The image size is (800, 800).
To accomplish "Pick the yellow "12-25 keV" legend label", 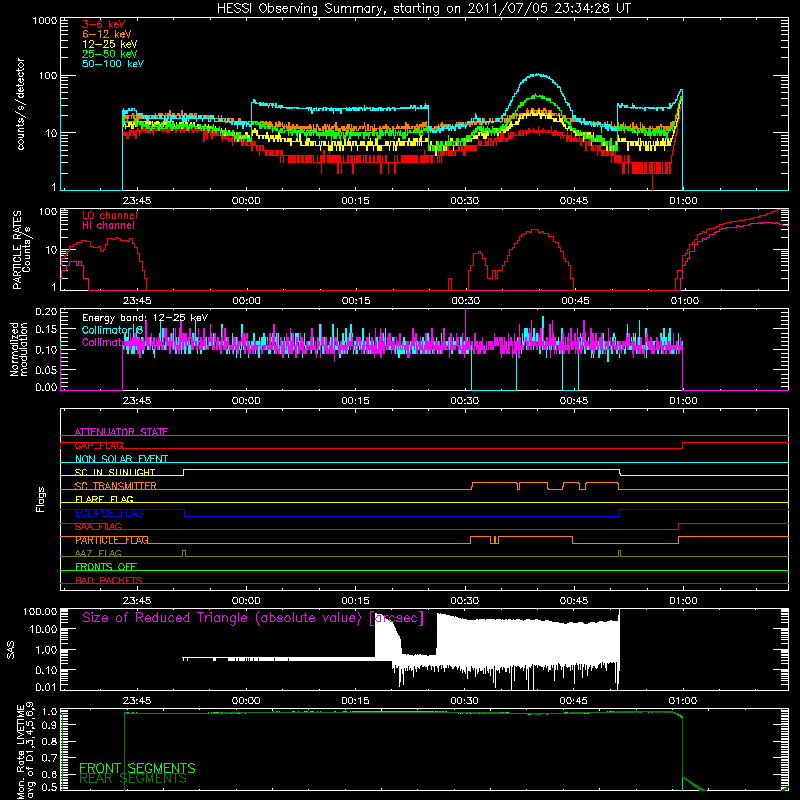I will (x=109, y=44).
